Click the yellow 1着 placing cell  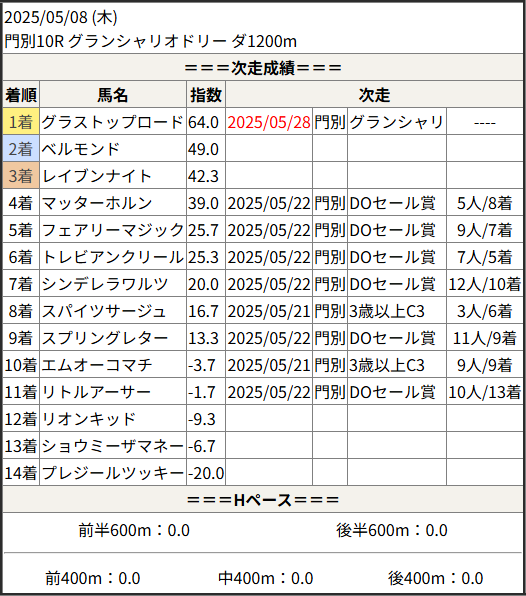[21, 122]
